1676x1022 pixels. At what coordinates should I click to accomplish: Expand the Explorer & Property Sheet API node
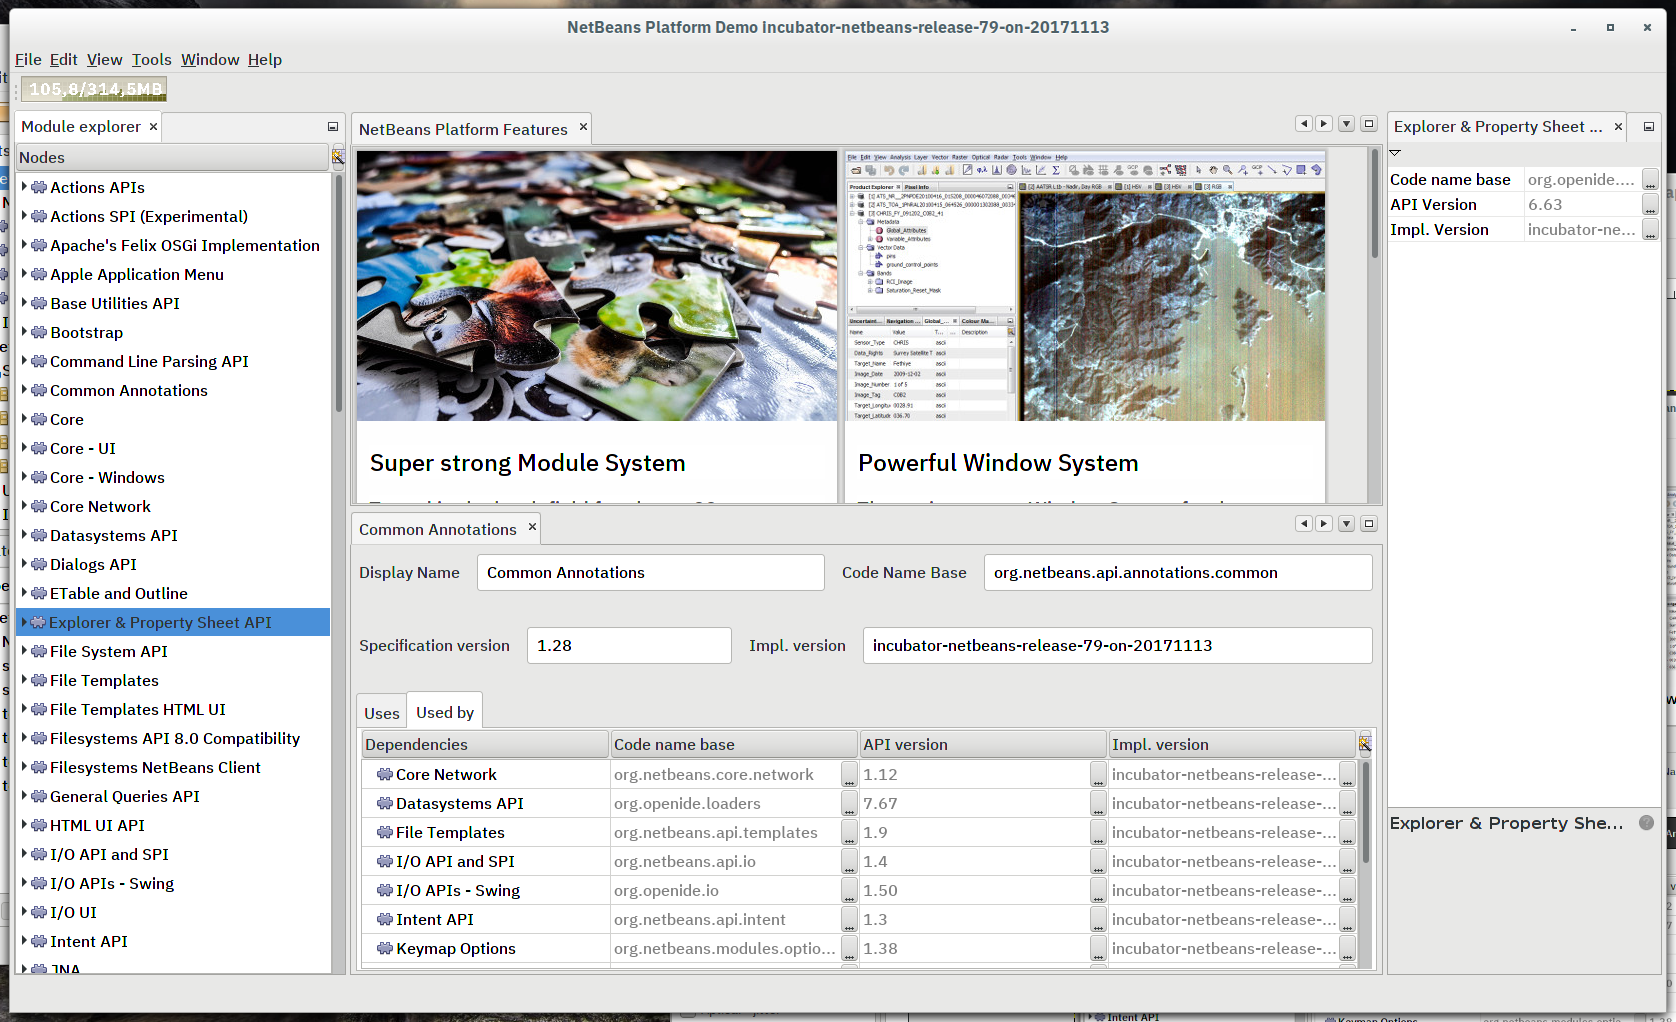point(24,622)
